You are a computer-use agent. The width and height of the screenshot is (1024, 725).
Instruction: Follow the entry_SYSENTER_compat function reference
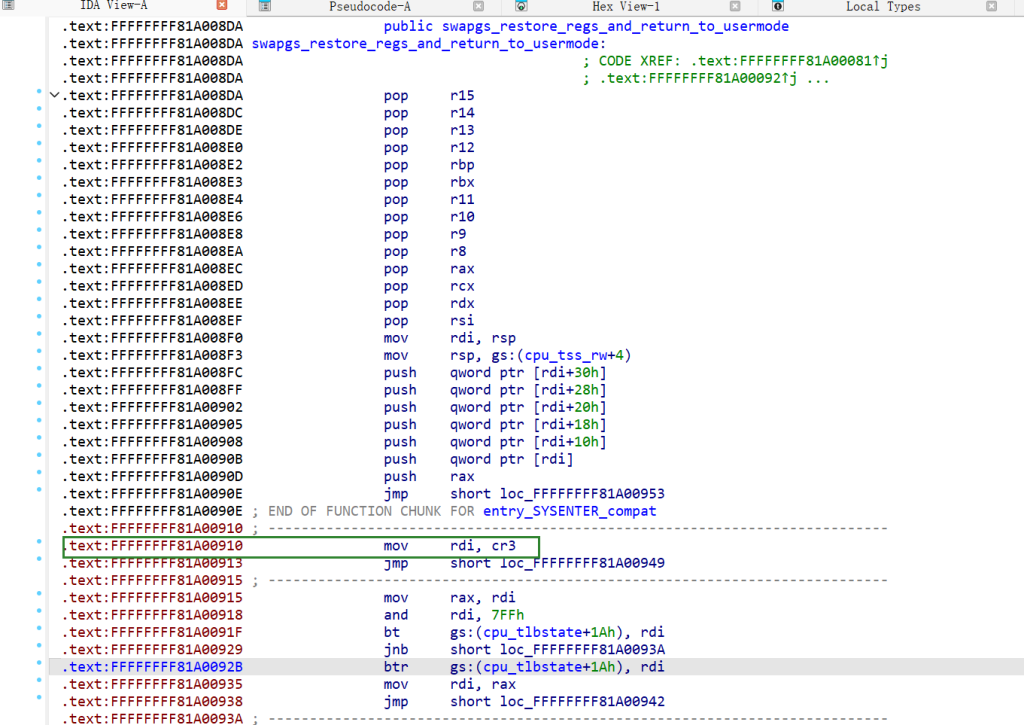569,511
